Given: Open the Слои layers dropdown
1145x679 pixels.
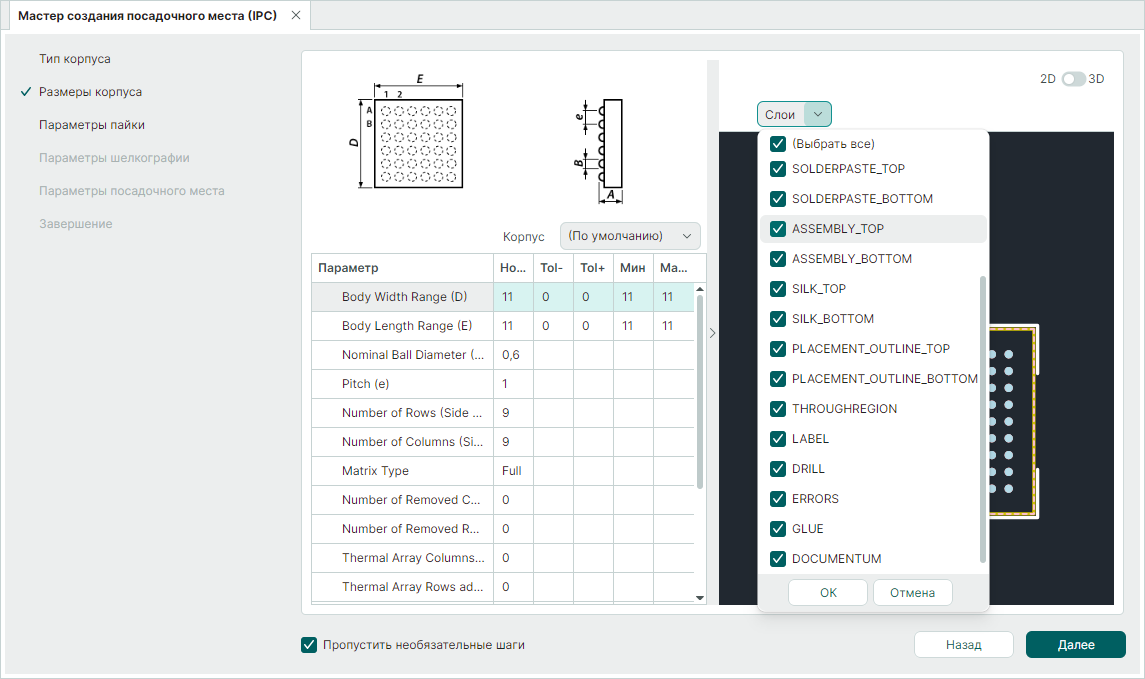Looking at the screenshot, I should [794, 115].
